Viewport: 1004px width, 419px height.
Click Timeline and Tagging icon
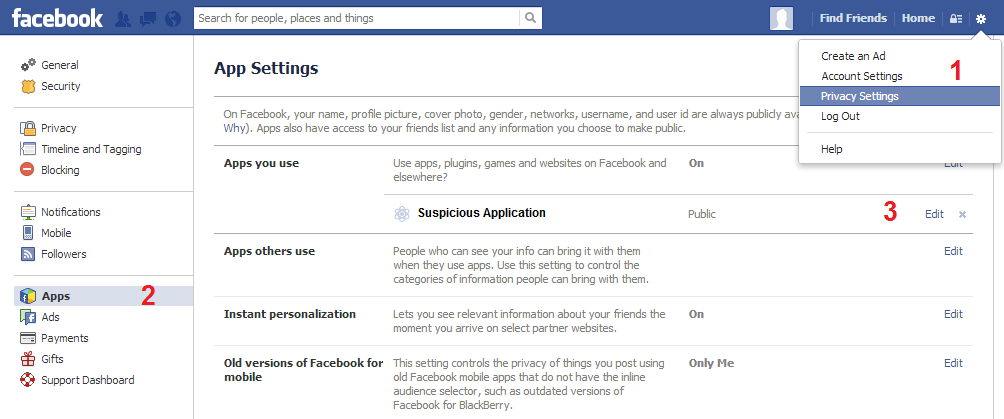[28, 149]
